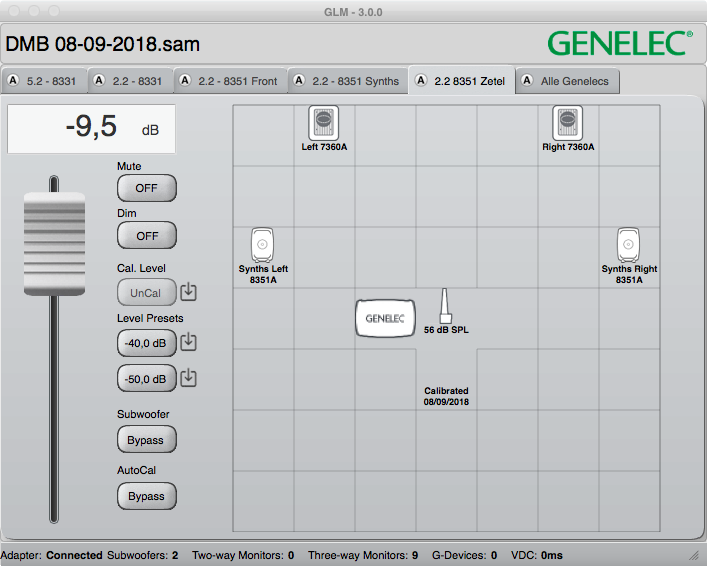Switch to the 2.2 - 8331 group tab
Viewport: 707px width, 566px height.
tap(130, 81)
